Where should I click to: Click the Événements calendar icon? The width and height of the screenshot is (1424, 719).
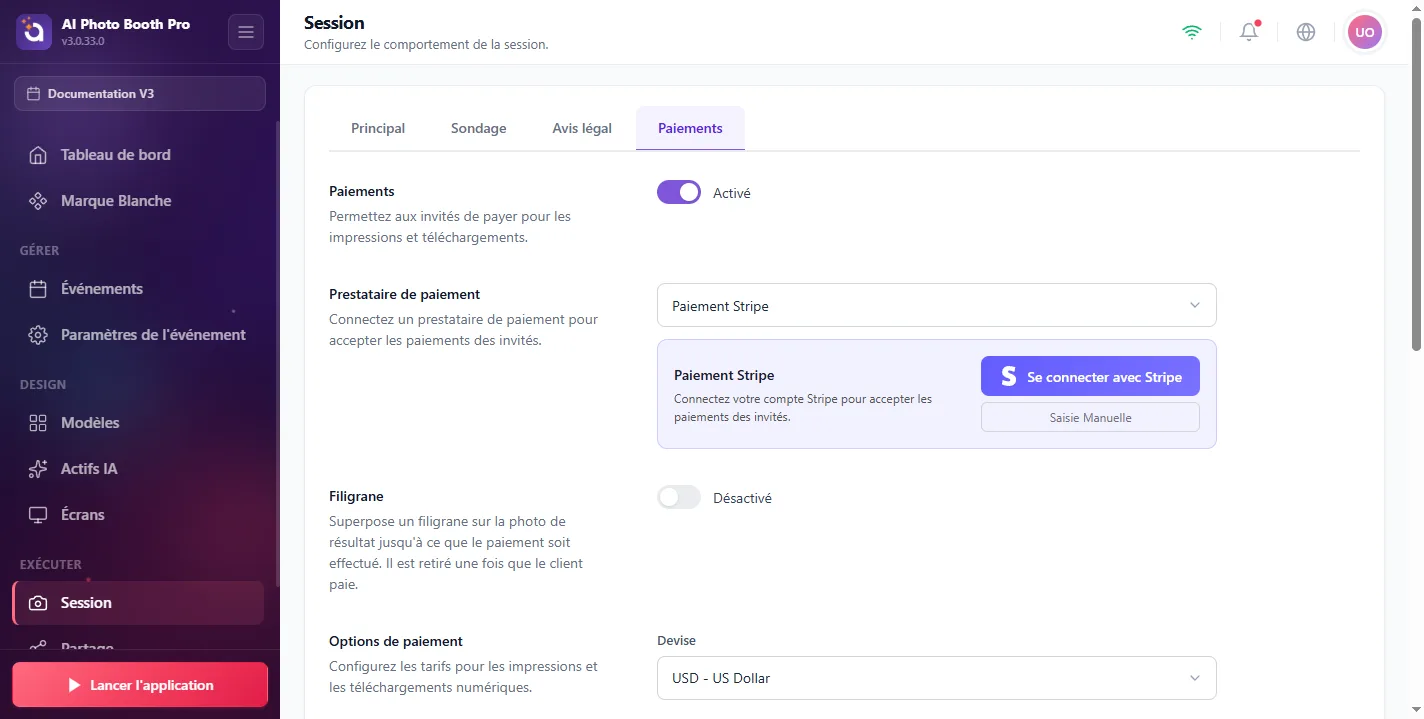pyautogui.click(x=38, y=289)
